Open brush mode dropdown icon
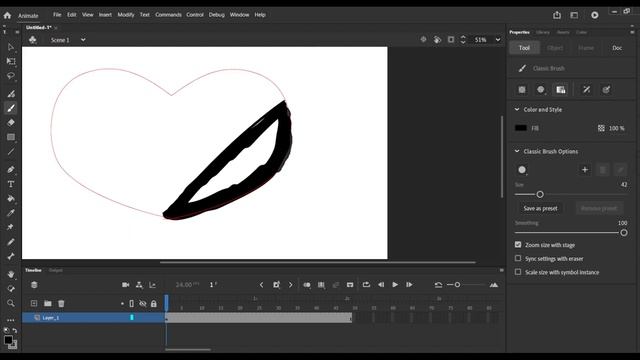The width and height of the screenshot is (640, 360). tap(541, 89)
